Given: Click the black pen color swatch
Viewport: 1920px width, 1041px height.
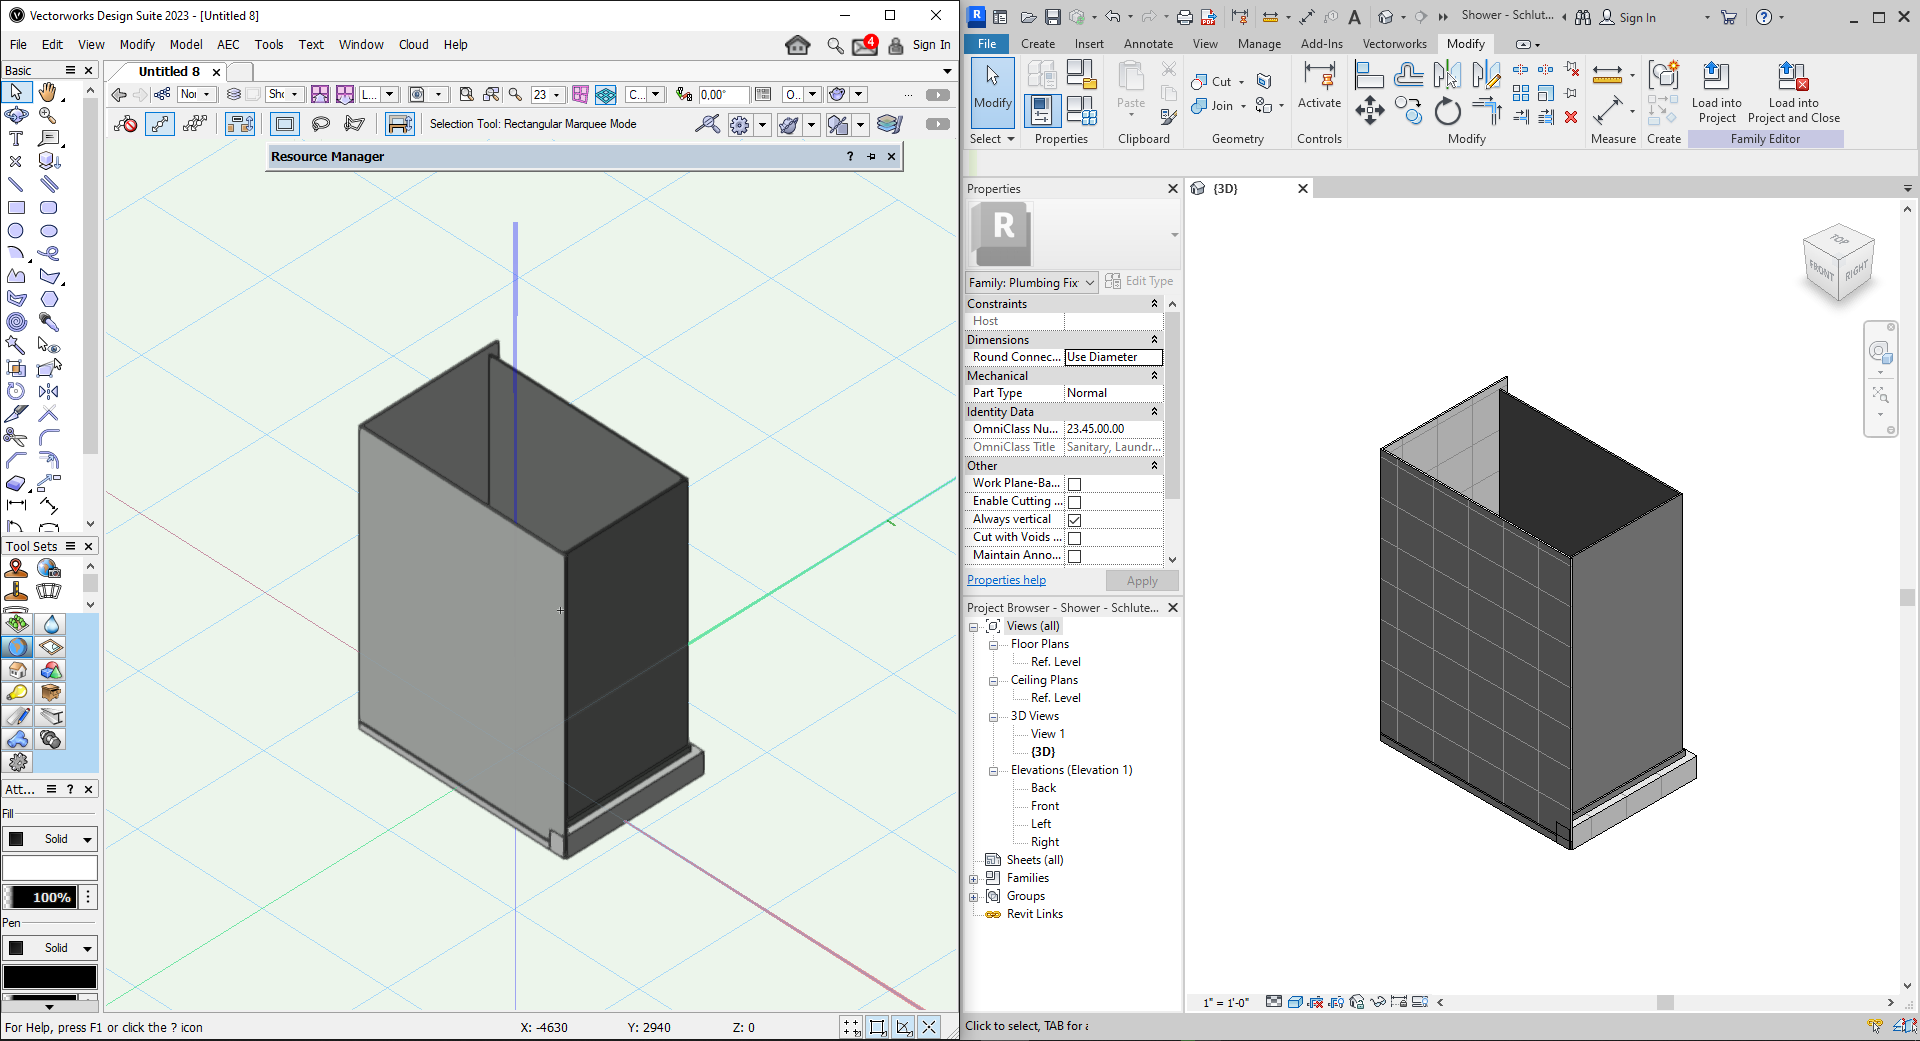Looking at the screenshot, I should (x=50, y=977).
